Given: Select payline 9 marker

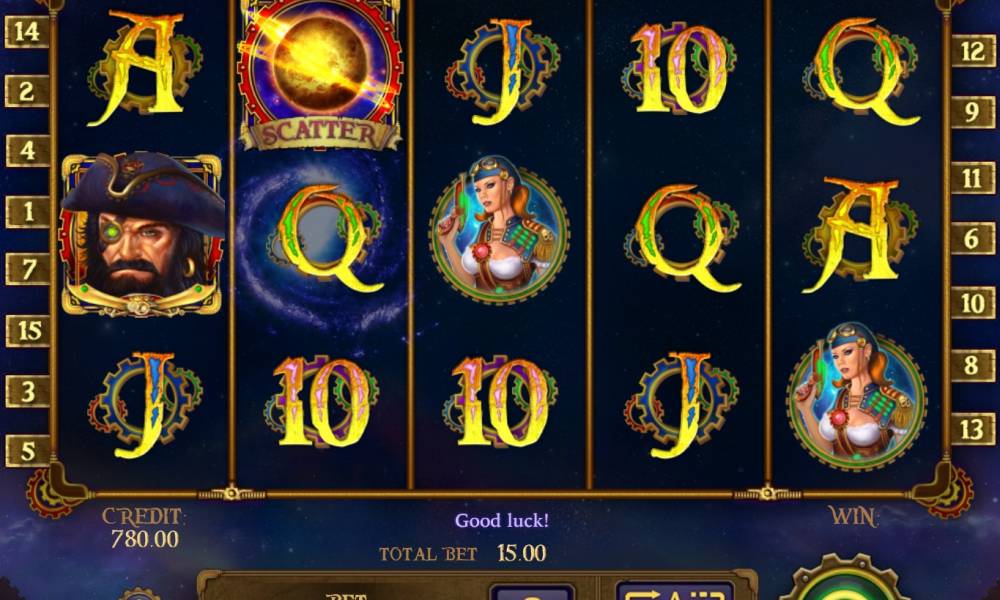Looking at the screenshot, I should [973, 112].
